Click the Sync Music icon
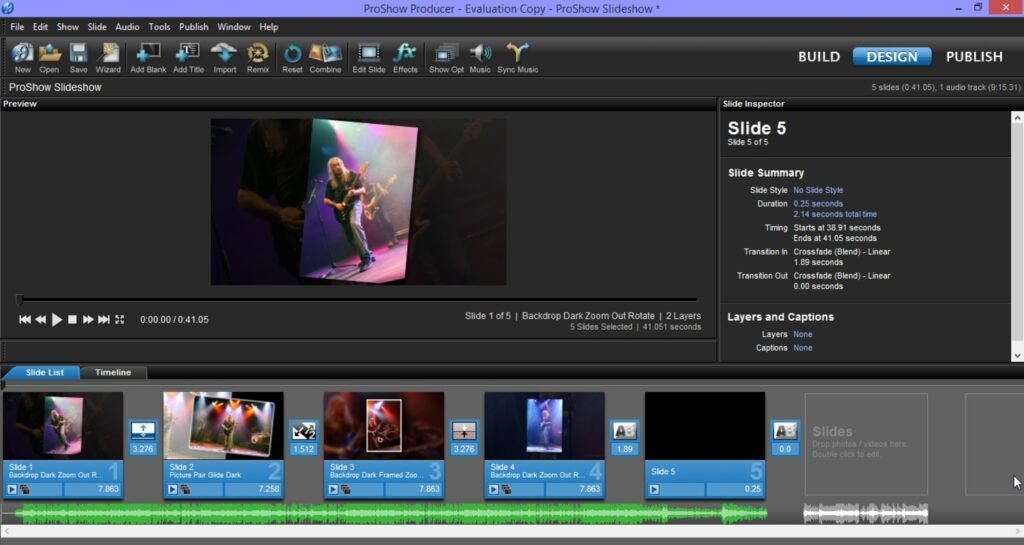This screenshot has width=1024, height=545. [x=518, y=57]
